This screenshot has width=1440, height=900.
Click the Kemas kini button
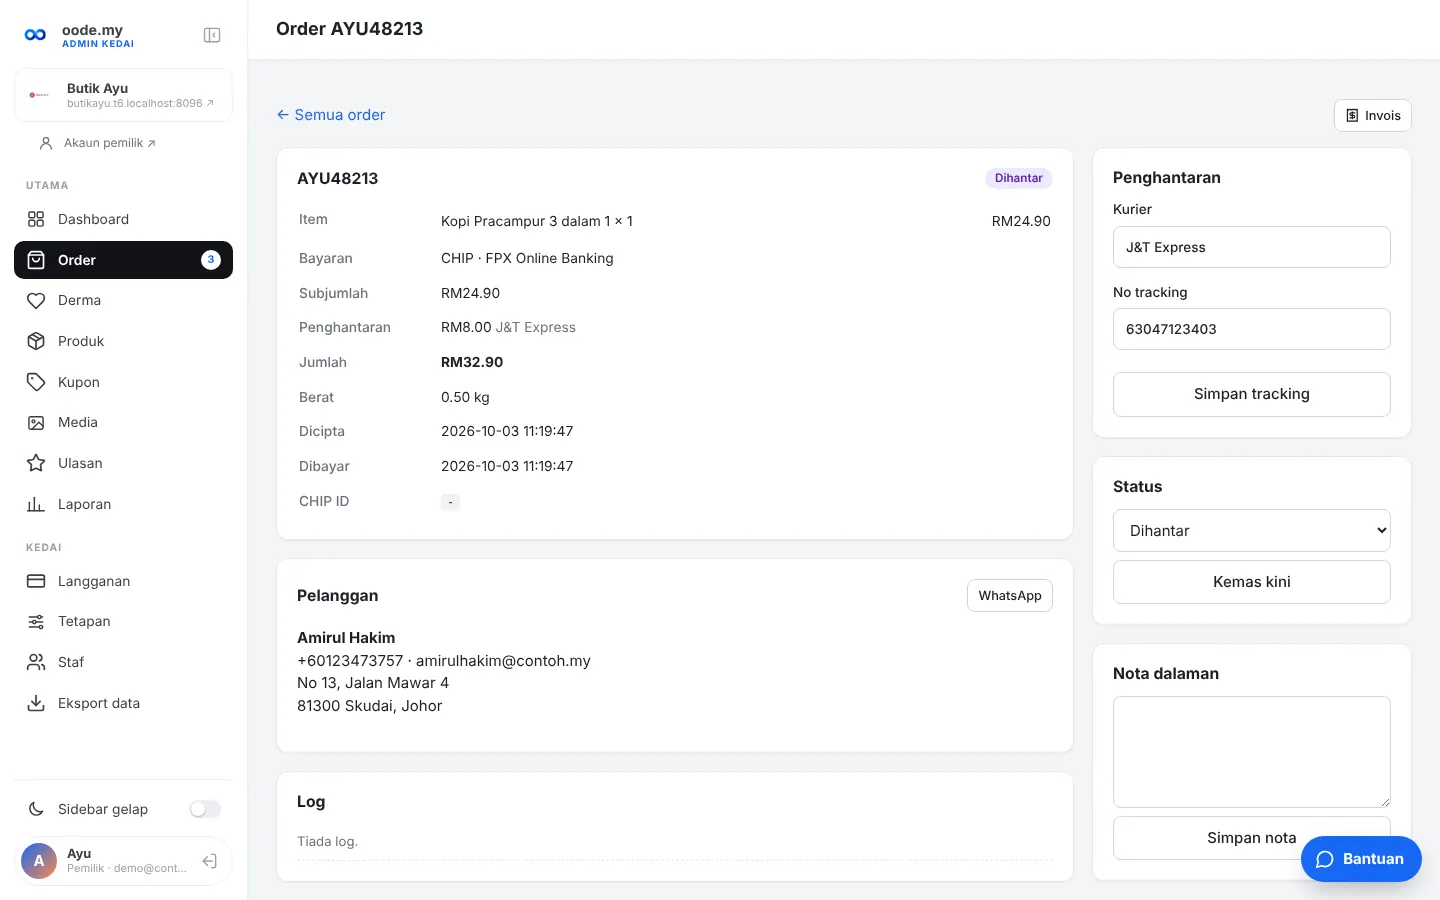[1252, 582]
